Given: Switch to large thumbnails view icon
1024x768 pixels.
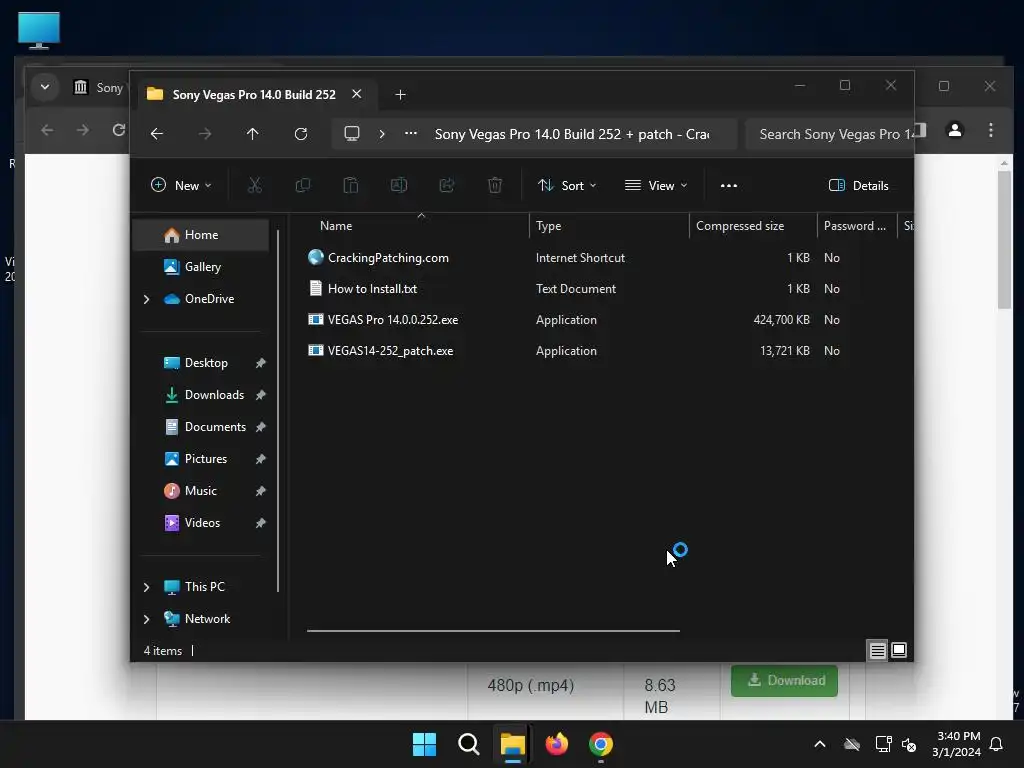Looking at the screenshot, I should click(x=899, y=650).
